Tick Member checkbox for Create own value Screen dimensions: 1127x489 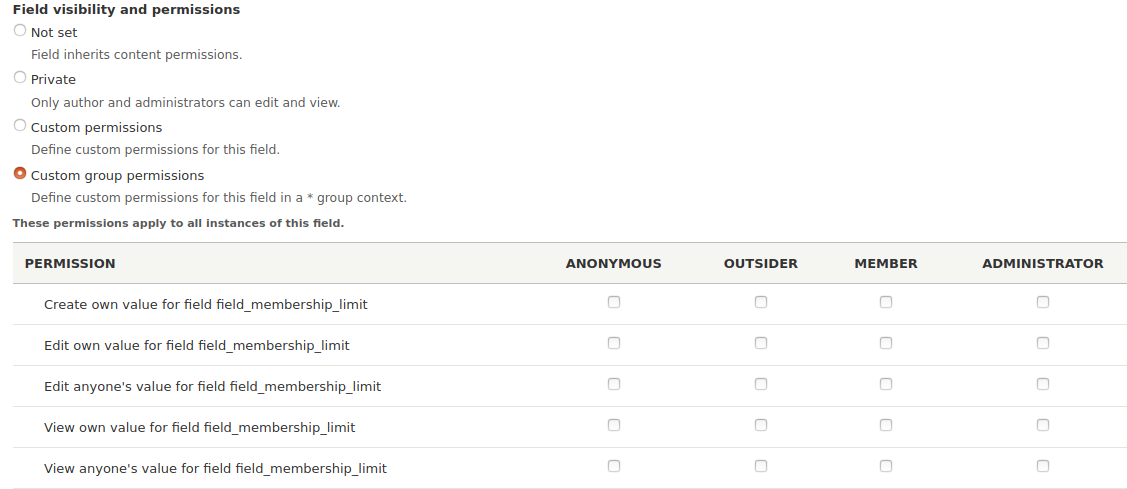886,302
